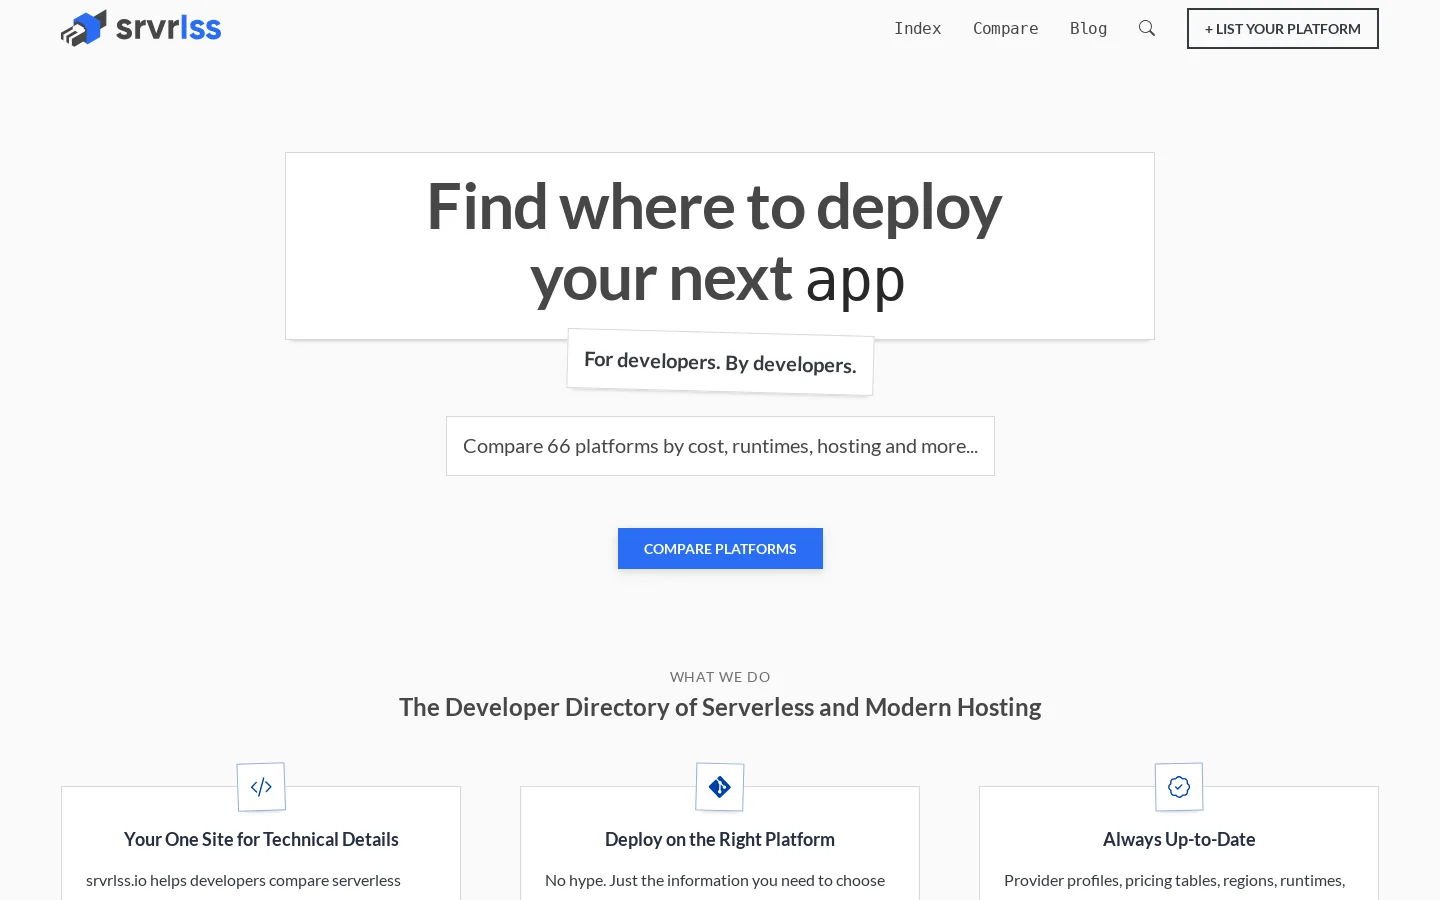Click the 'WHAT WE DO' label
Viewport: 1440px width, 900px height.
pyautogui.click(x=720, y=677)
